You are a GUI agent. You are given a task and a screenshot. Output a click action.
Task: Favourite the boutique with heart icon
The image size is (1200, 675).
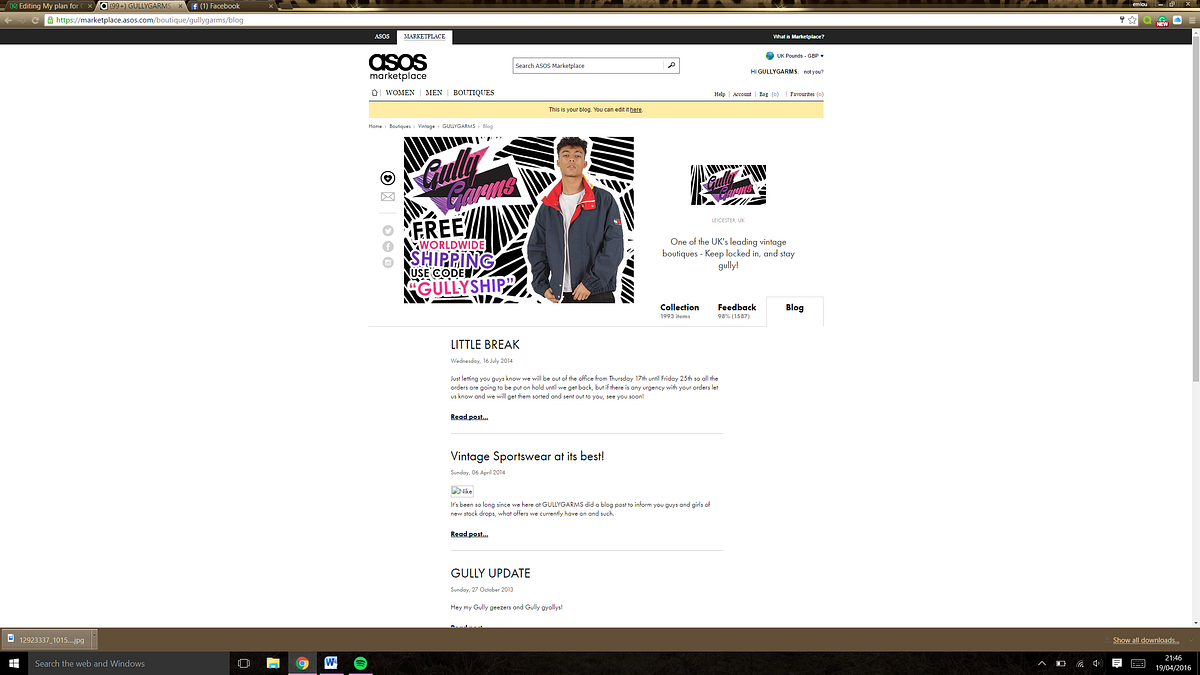click(x=388, y=178)
